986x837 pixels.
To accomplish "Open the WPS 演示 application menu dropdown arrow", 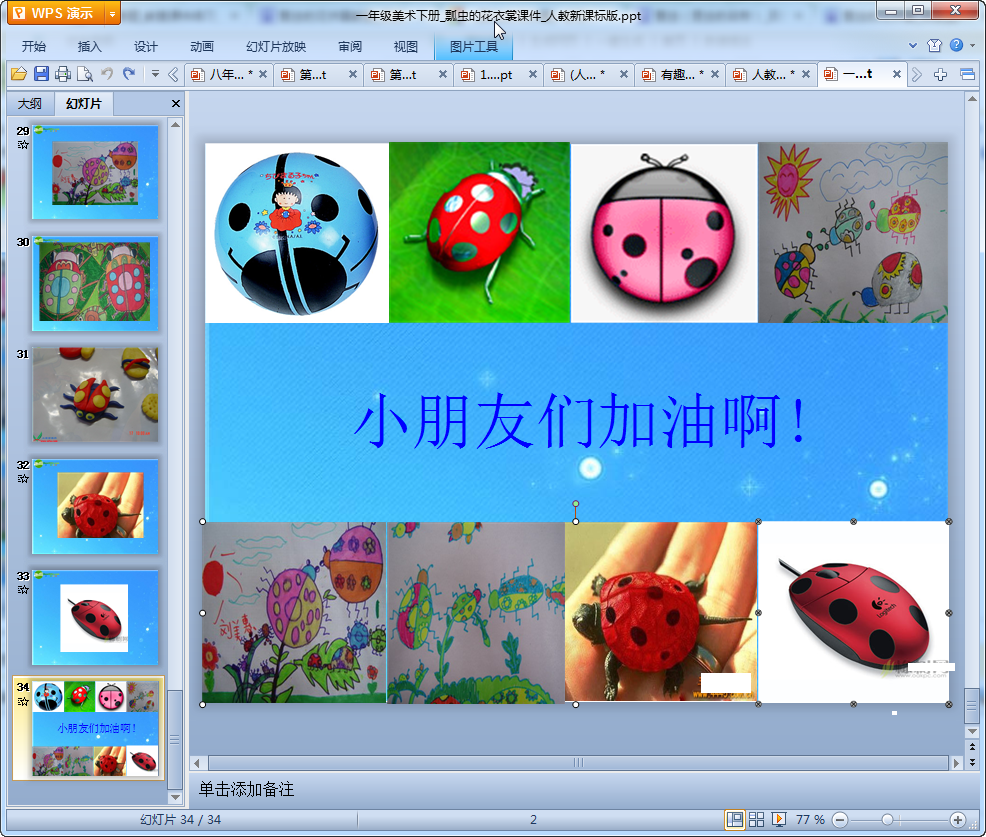I will click(112, 13).
